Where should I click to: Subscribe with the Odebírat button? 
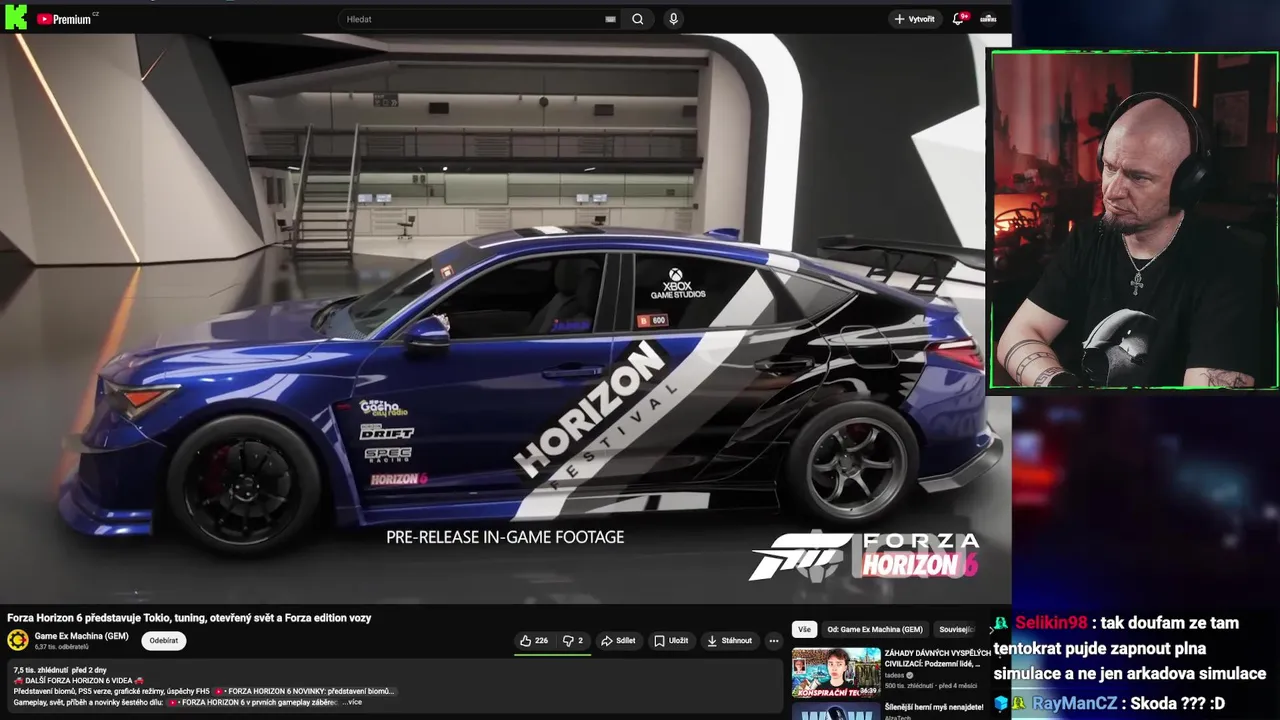tap(164, 641)
